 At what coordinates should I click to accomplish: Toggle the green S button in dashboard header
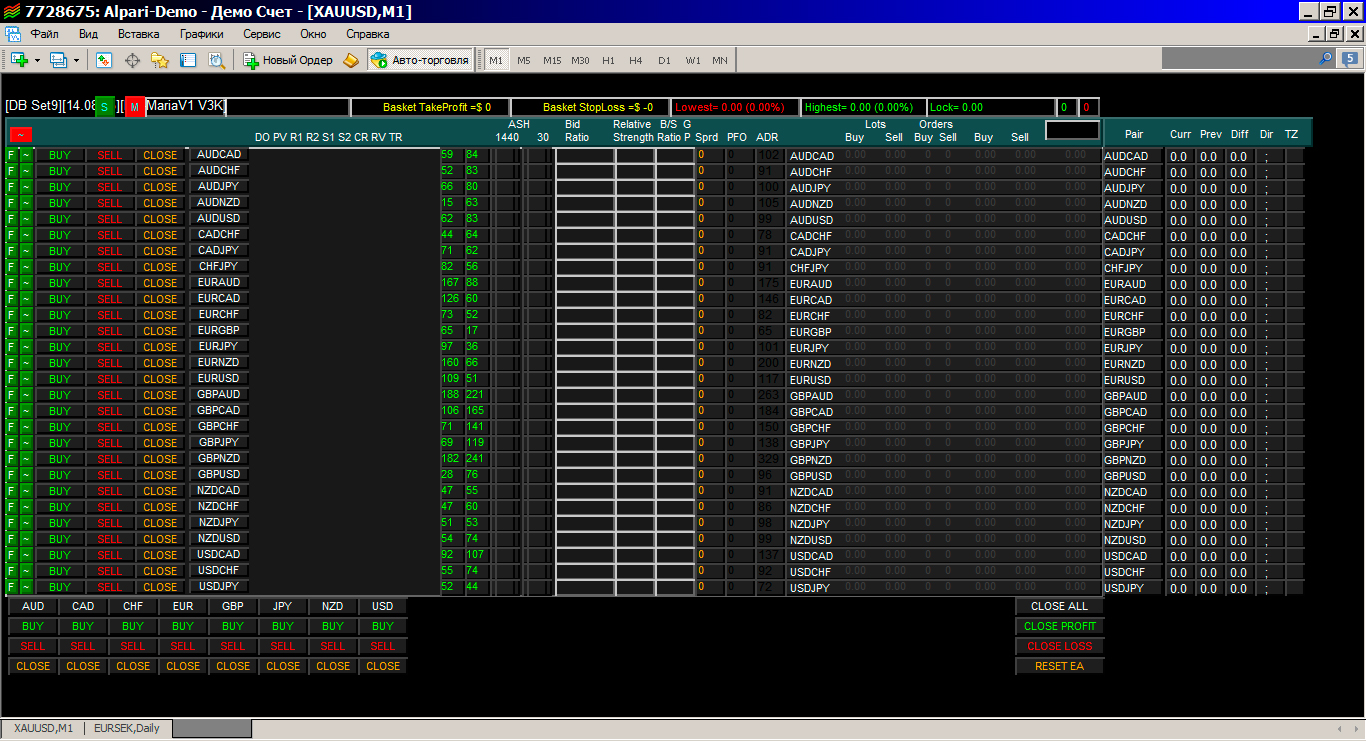point(104,106)
